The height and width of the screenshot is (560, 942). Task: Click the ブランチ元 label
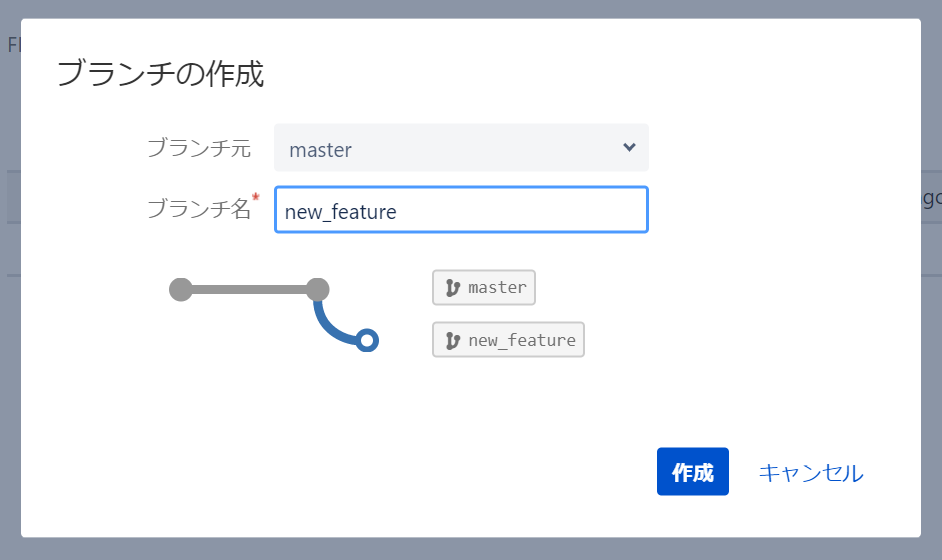(x=199, y=147)
